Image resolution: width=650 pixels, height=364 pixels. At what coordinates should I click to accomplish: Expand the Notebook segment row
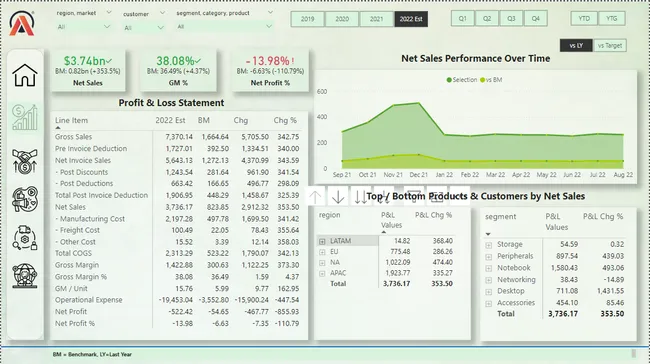[489, 268]
